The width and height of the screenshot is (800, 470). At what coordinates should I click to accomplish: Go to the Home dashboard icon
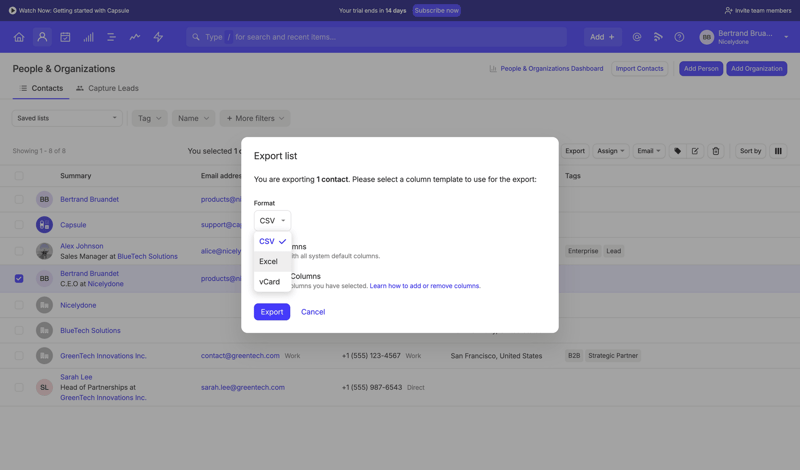pos(19,37)
